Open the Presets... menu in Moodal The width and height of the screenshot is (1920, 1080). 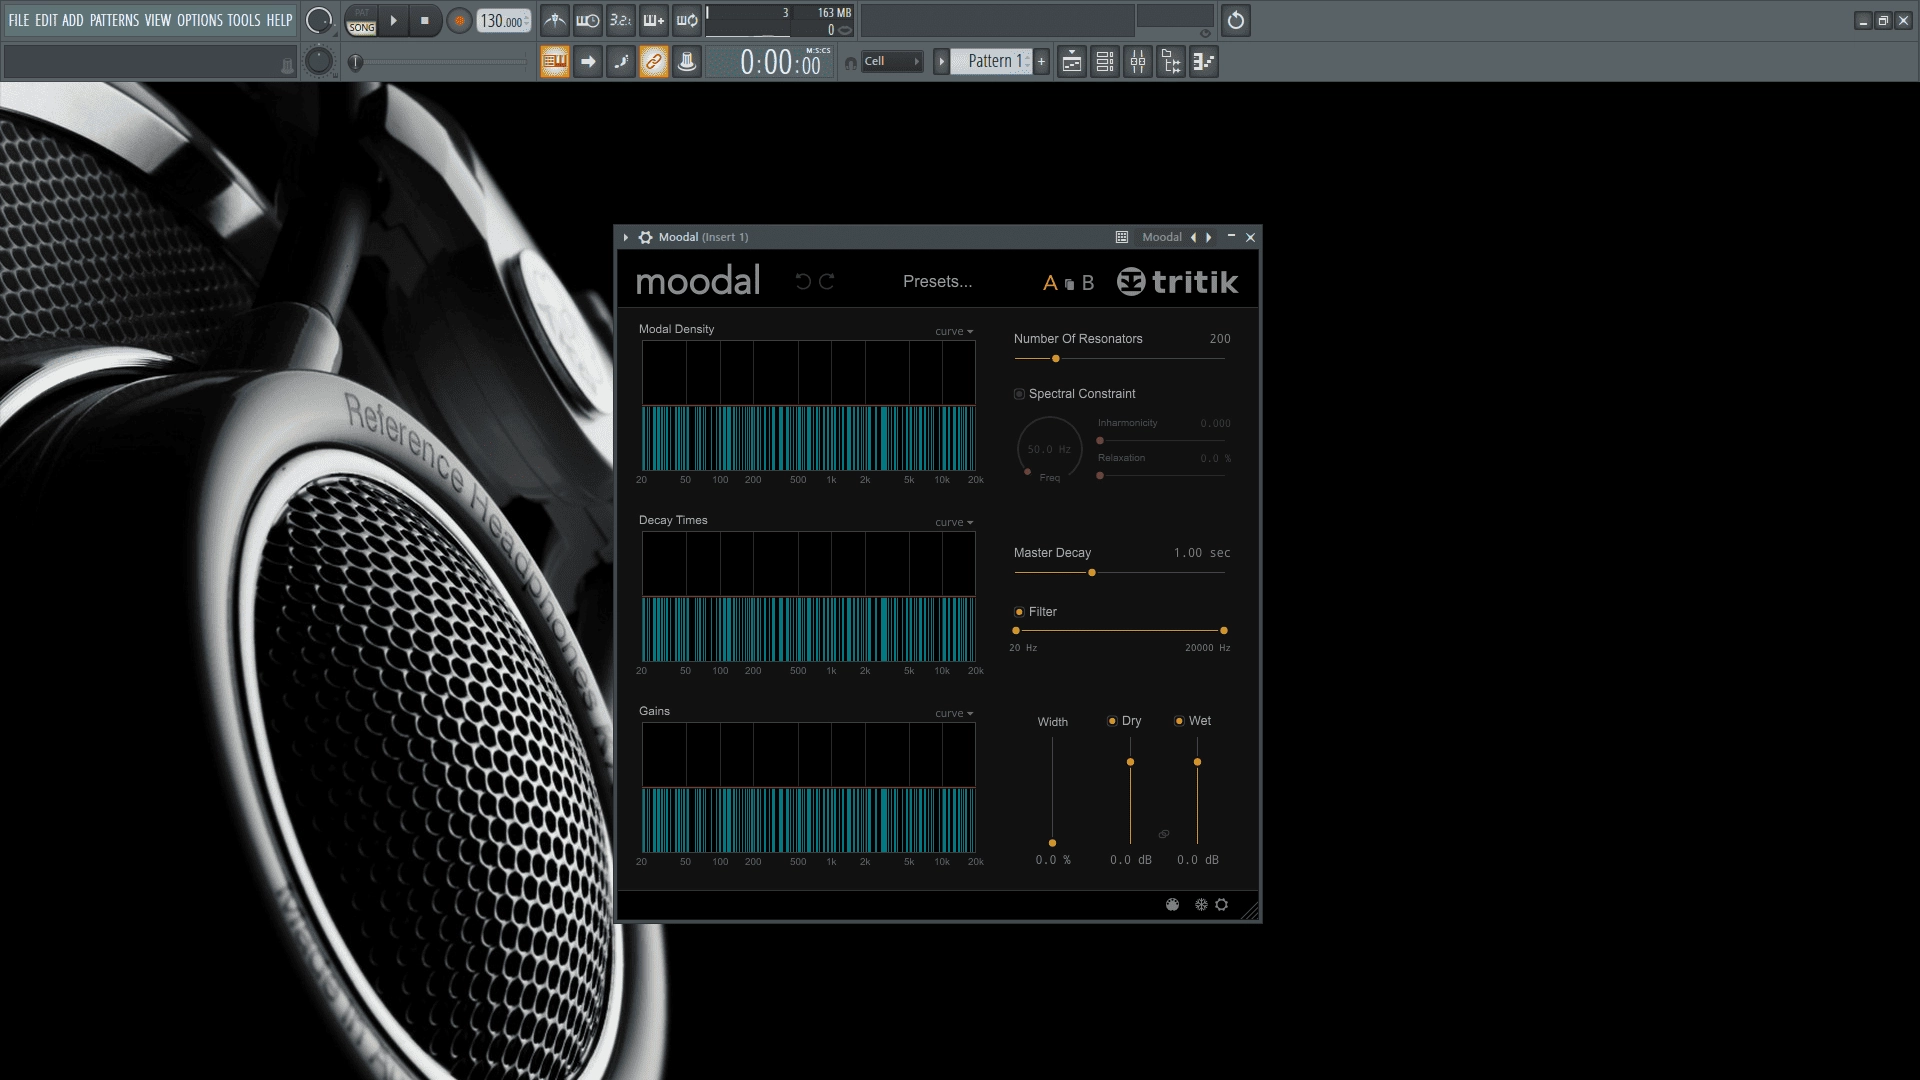tap(937, 282)
